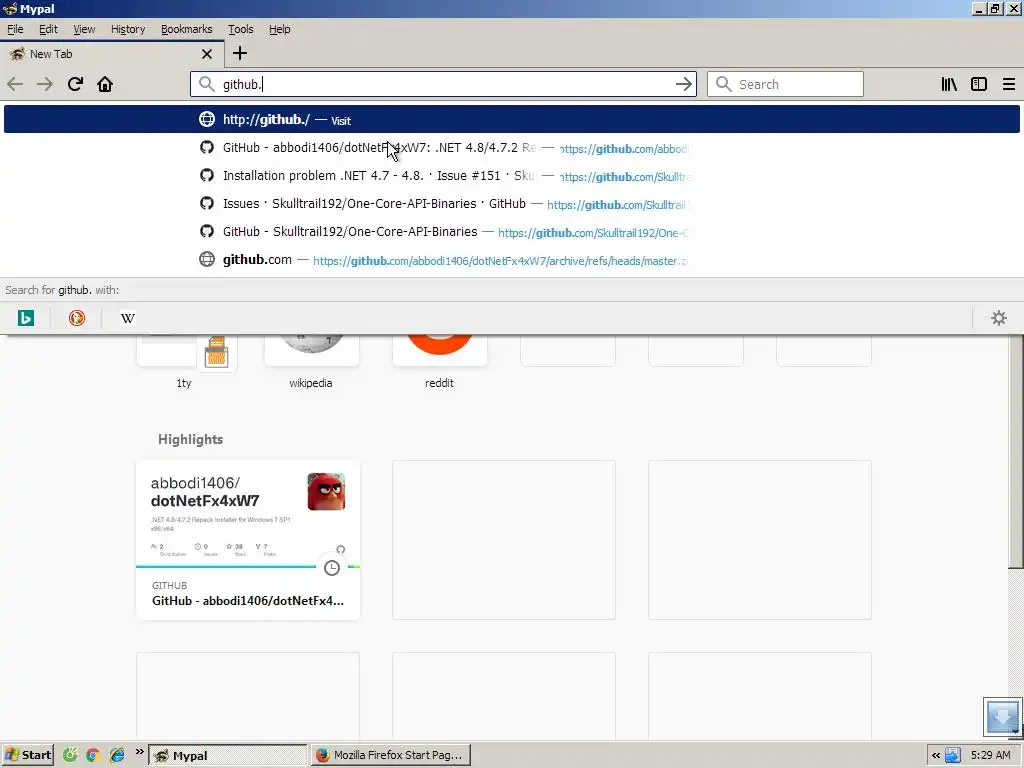
Task: Search with Wikipedia engine icon
Action: point(128,318)
